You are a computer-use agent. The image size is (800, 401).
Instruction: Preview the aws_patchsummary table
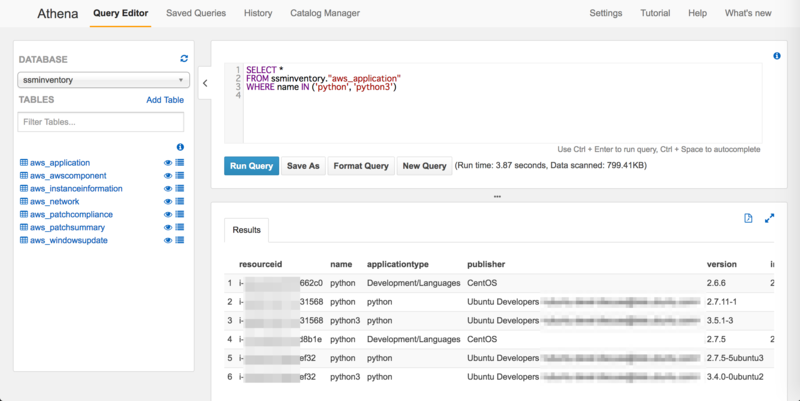[168, 227]
